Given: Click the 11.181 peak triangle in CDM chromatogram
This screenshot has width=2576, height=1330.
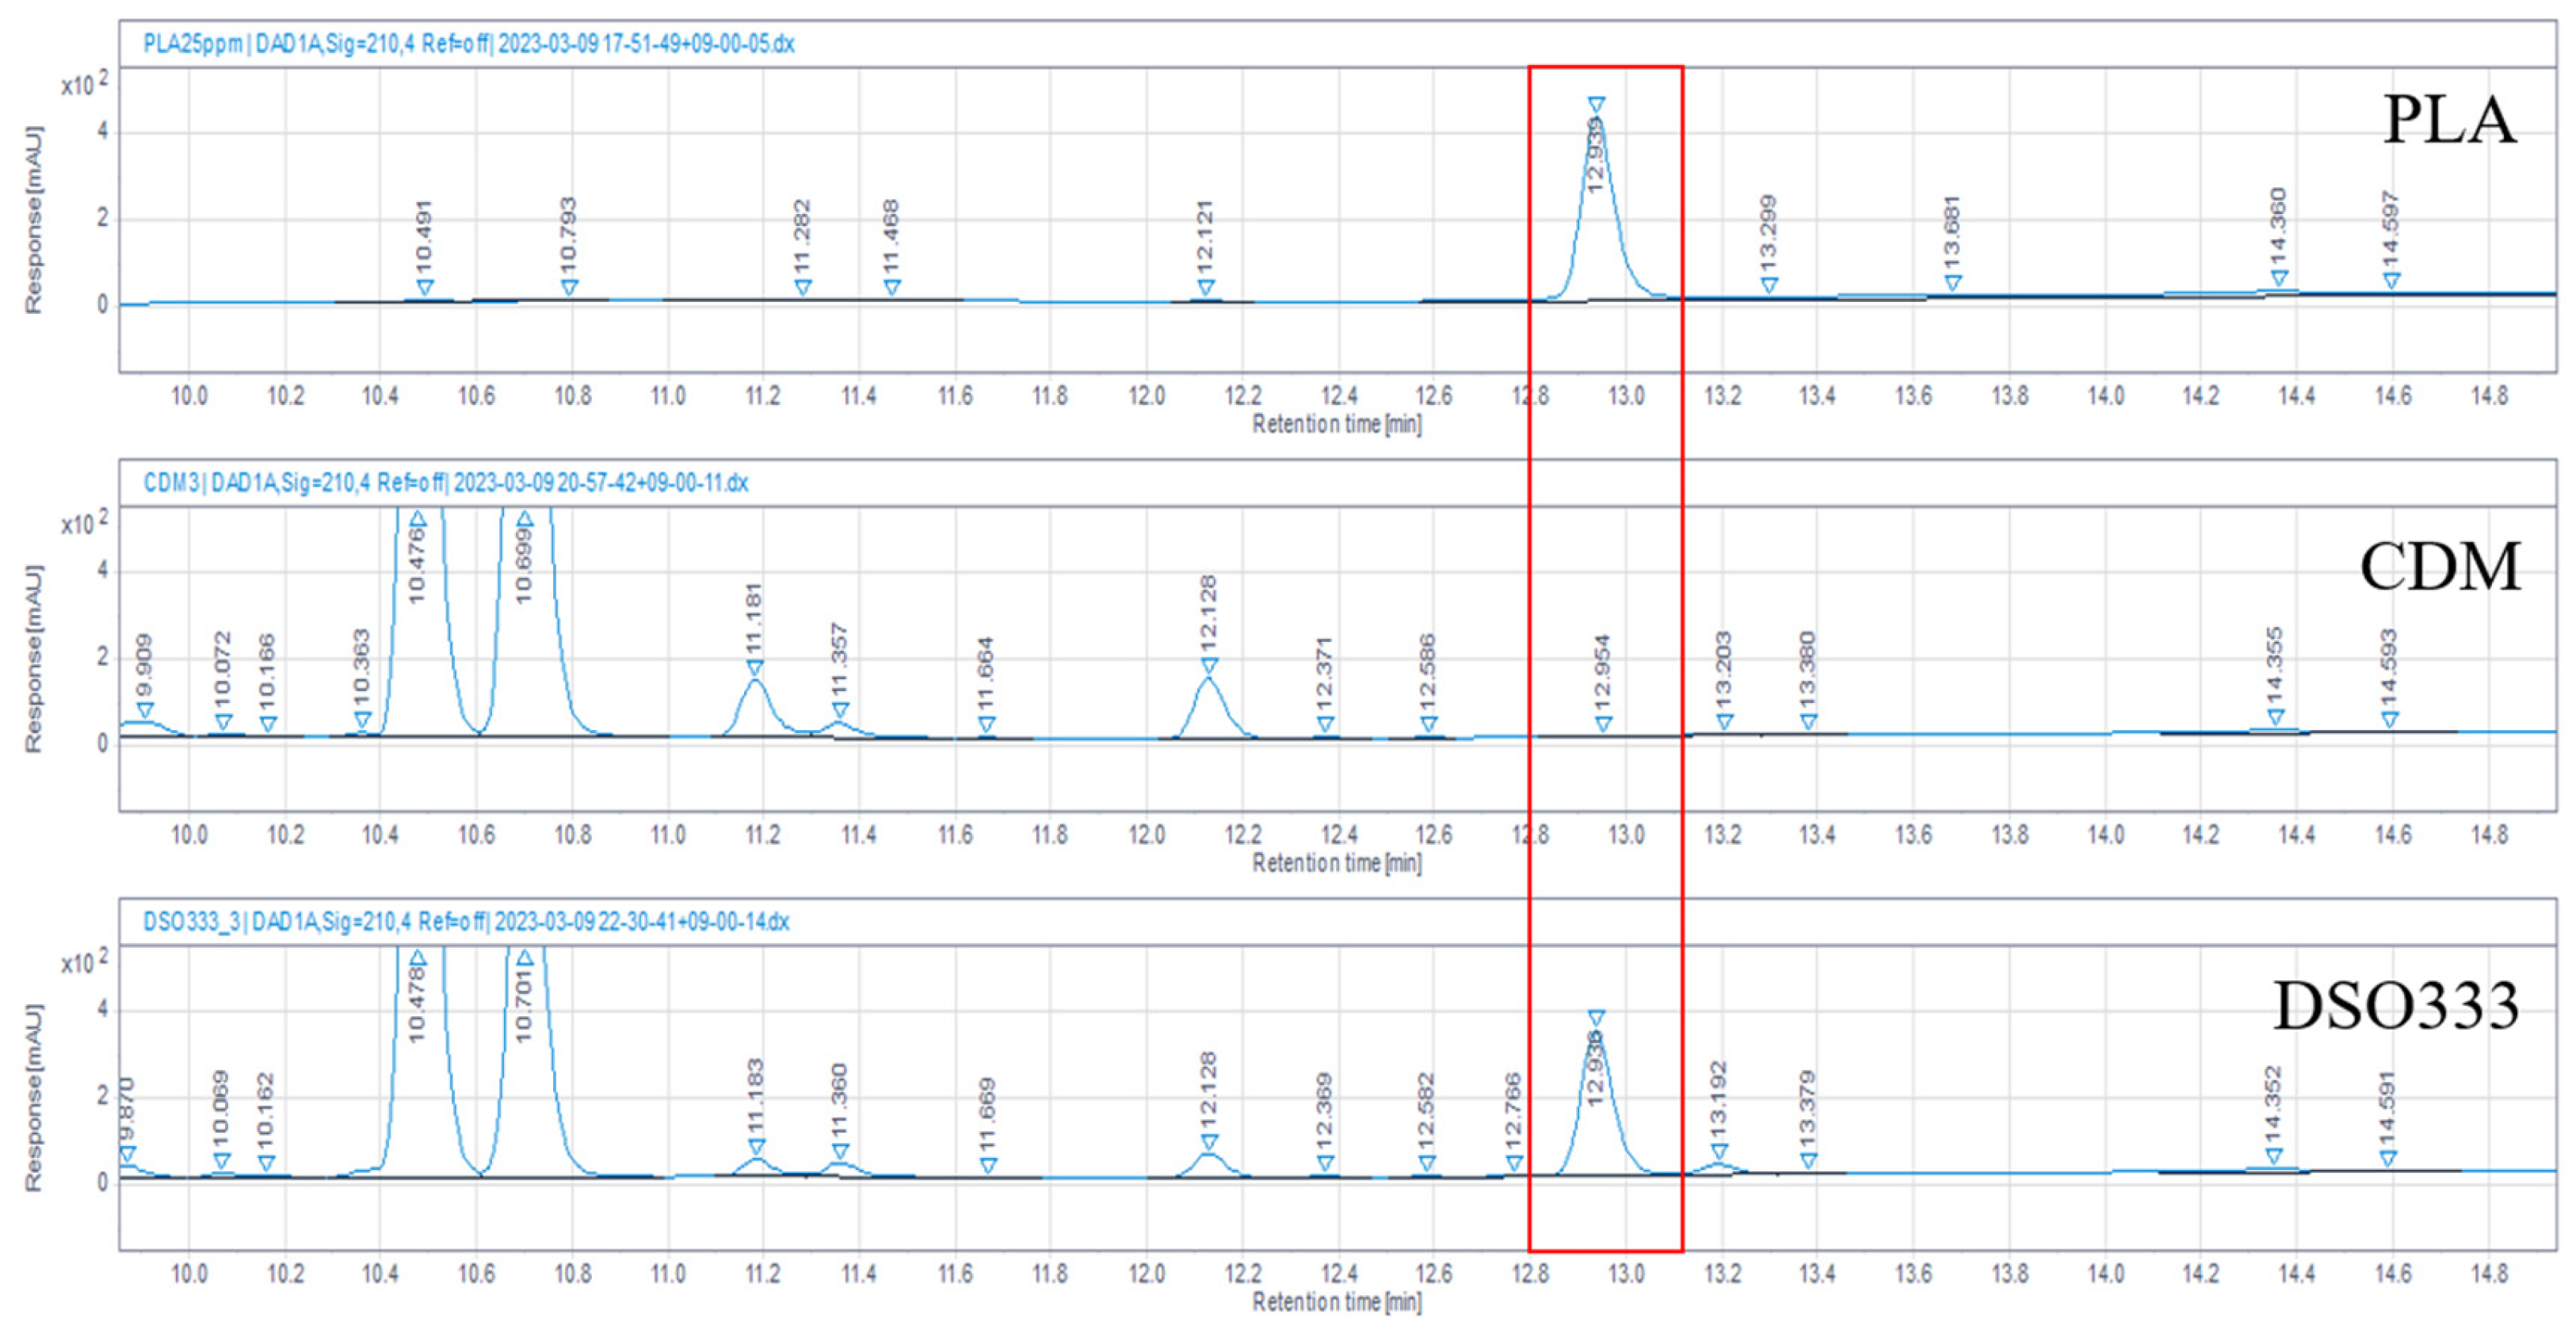Looking at the screenshot, I should click(755, 668).
